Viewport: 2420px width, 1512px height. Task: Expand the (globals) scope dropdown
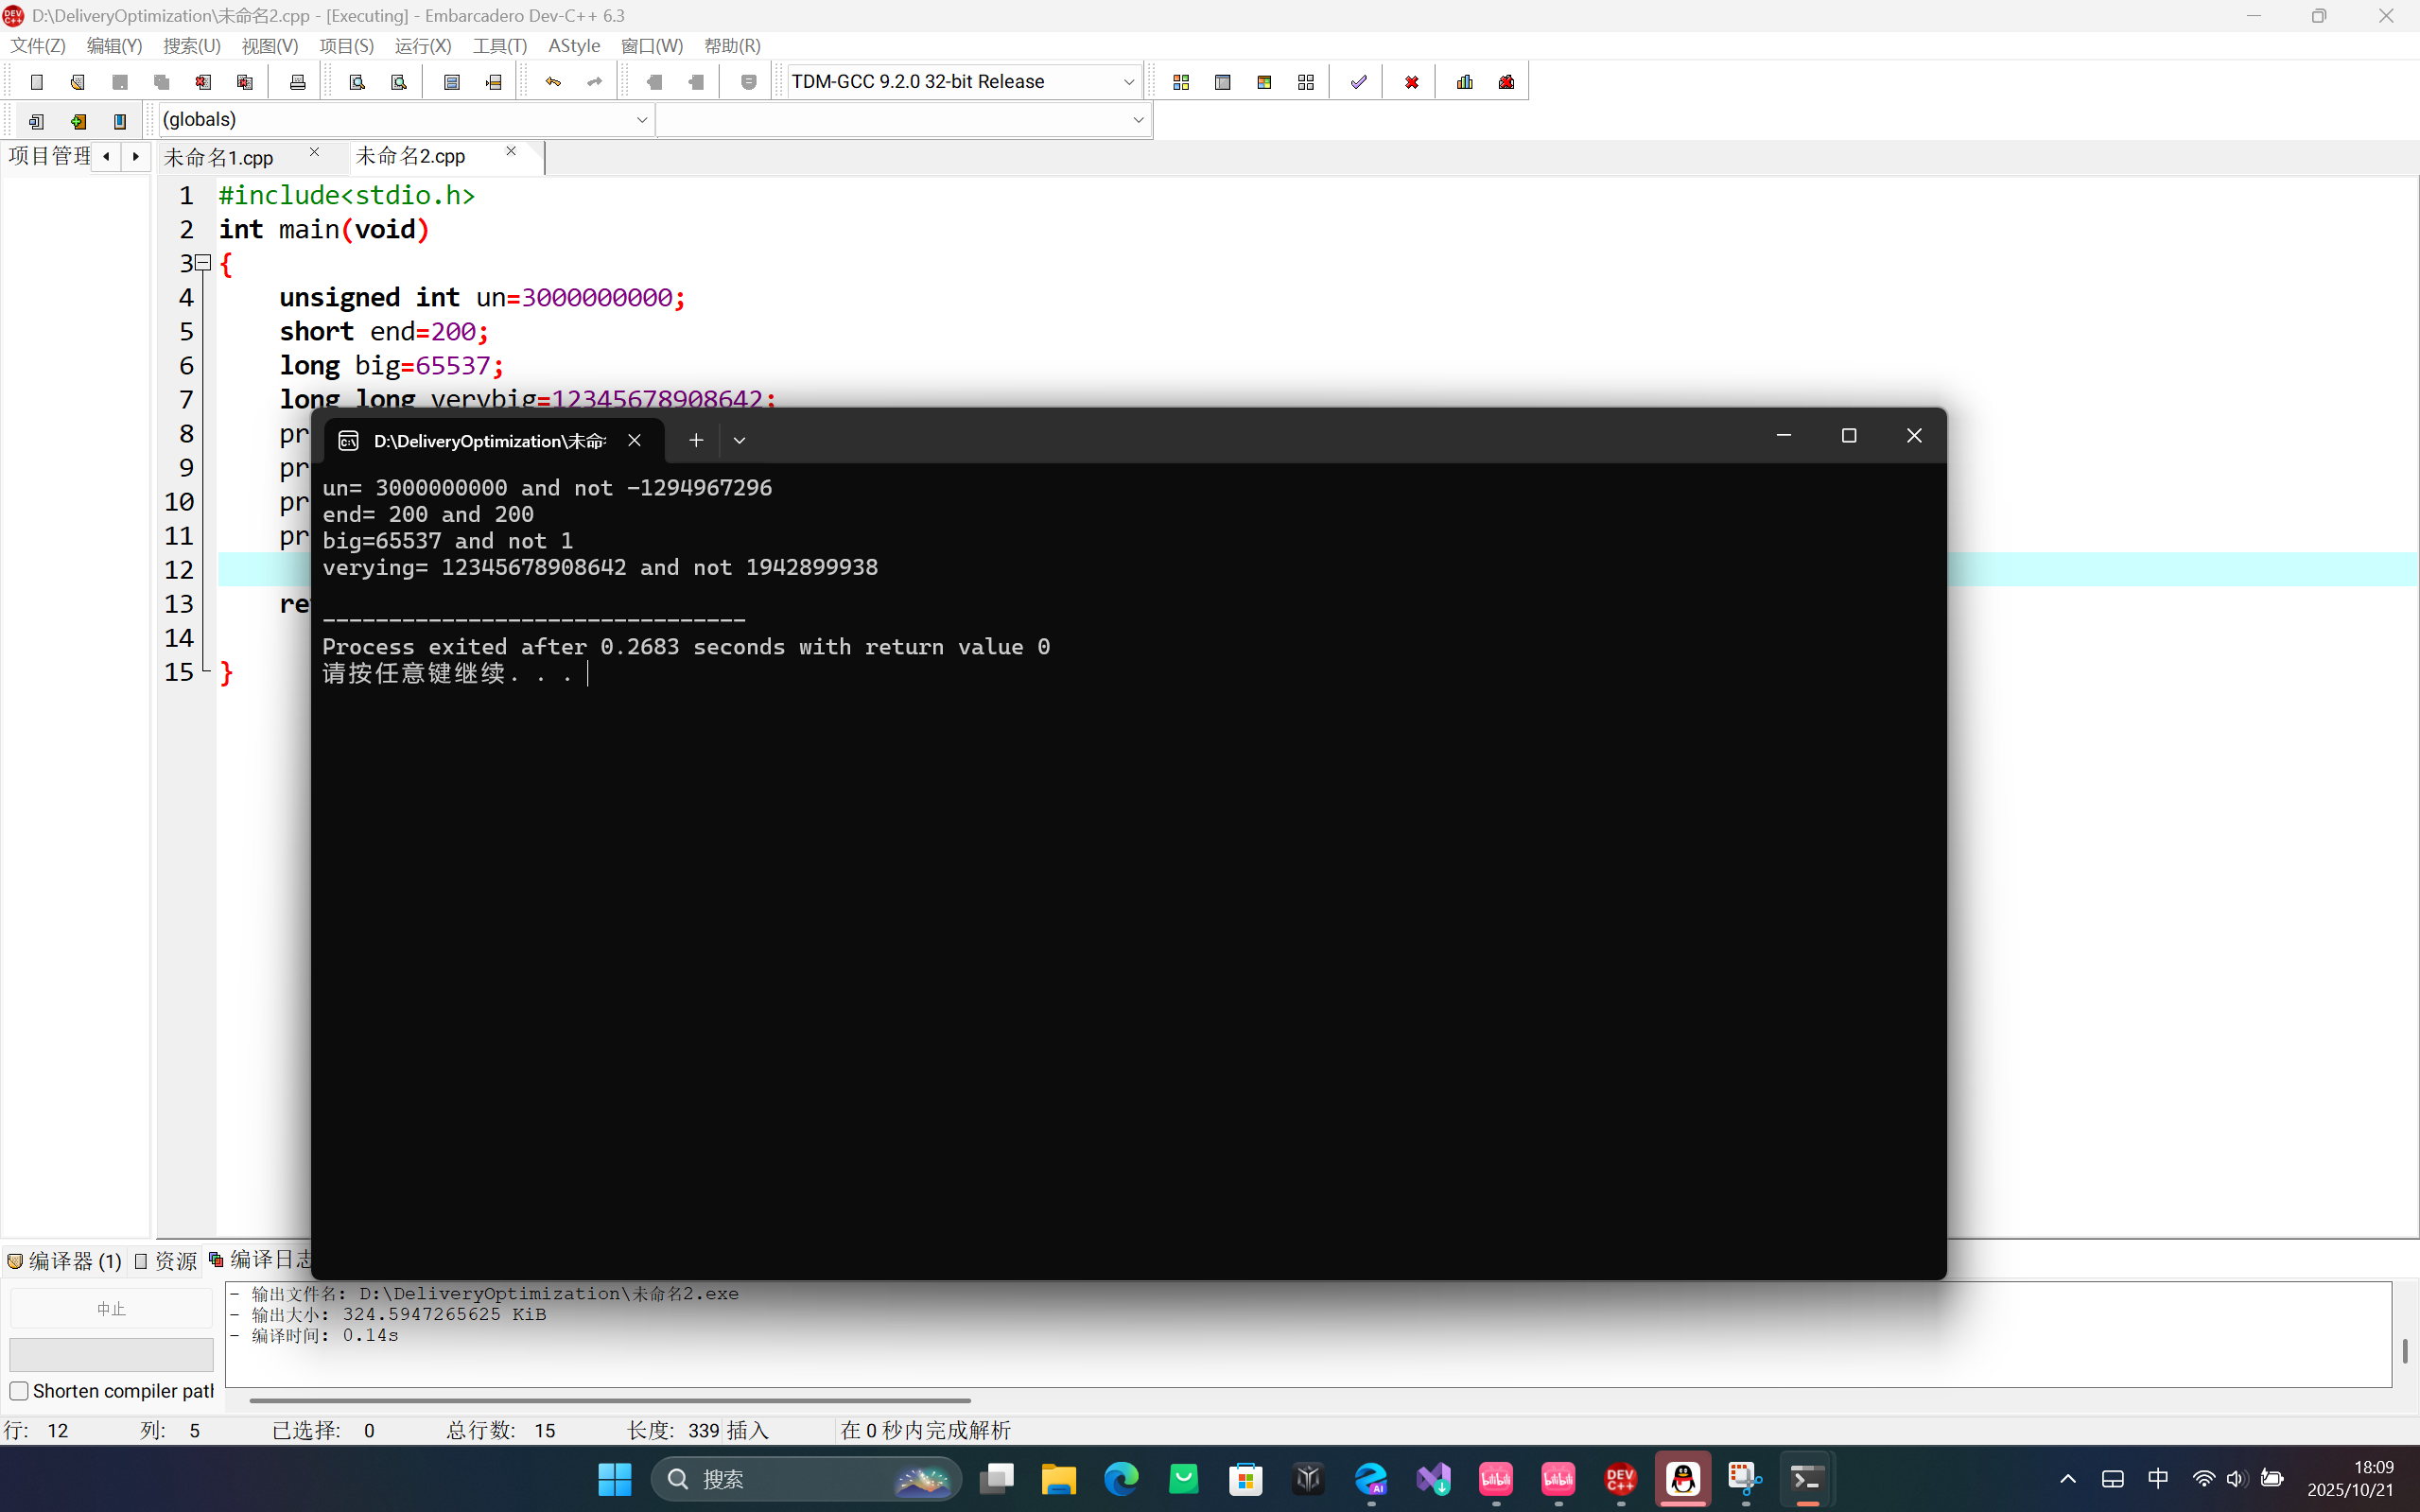click(641, 120)
